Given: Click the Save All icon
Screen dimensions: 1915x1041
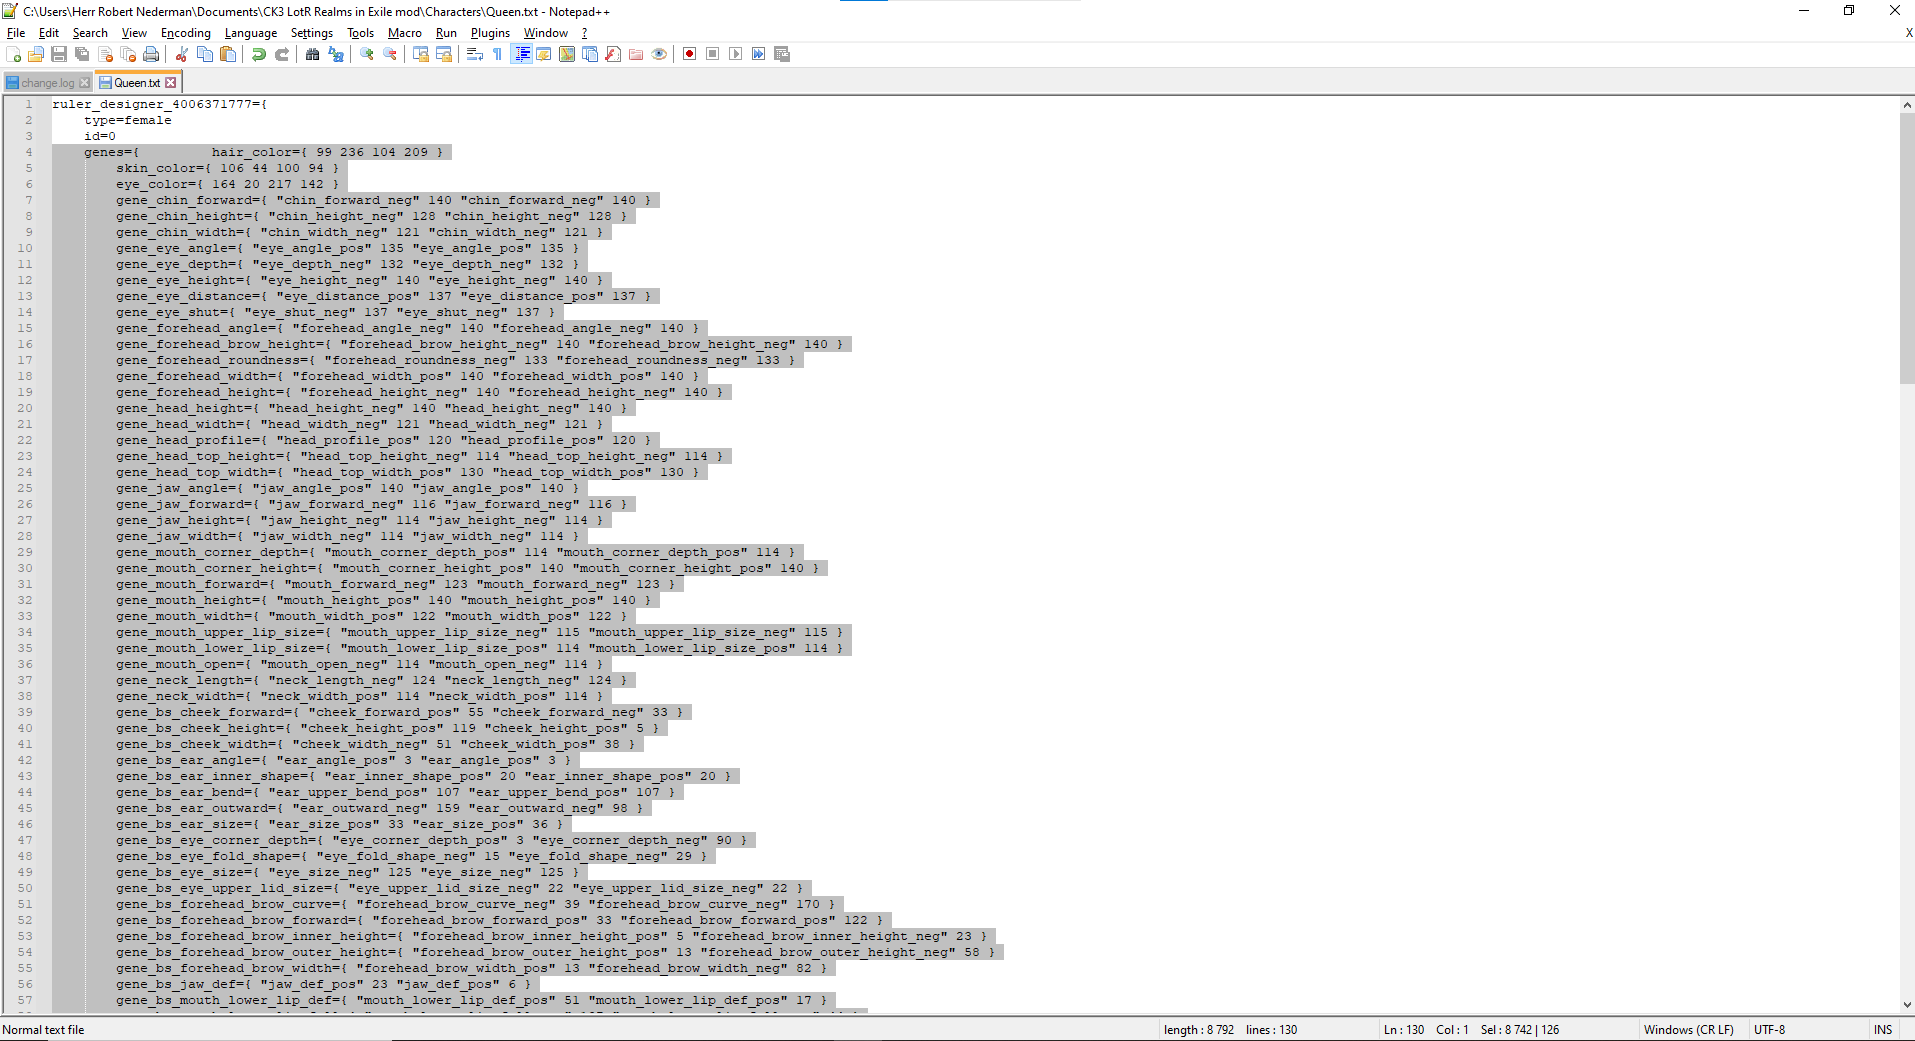Looking at the screenshot, I should 82,54.
